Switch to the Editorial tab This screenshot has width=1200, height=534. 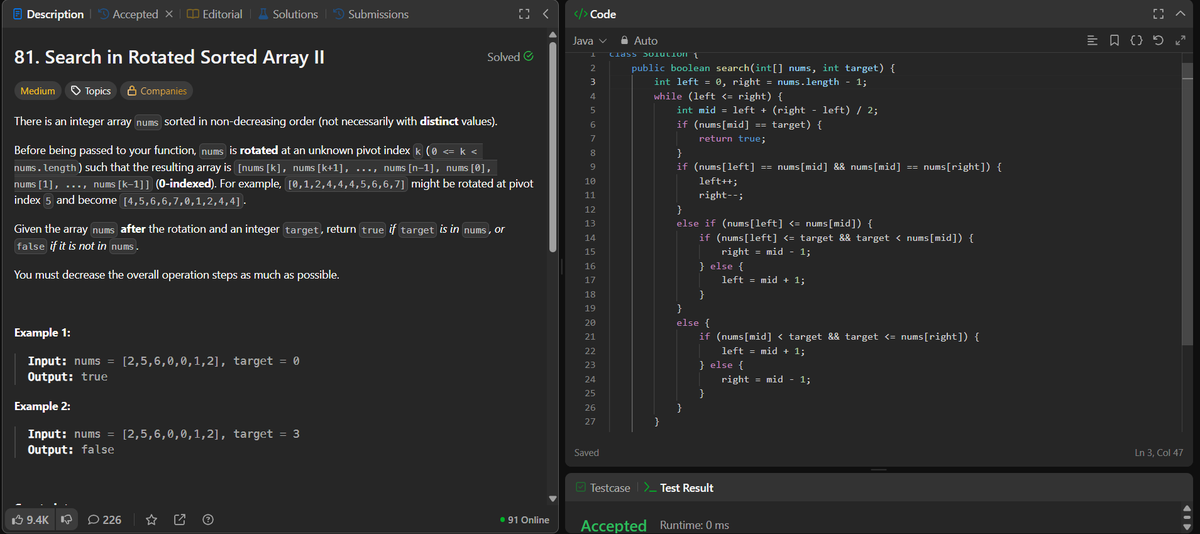pos(213,14)
